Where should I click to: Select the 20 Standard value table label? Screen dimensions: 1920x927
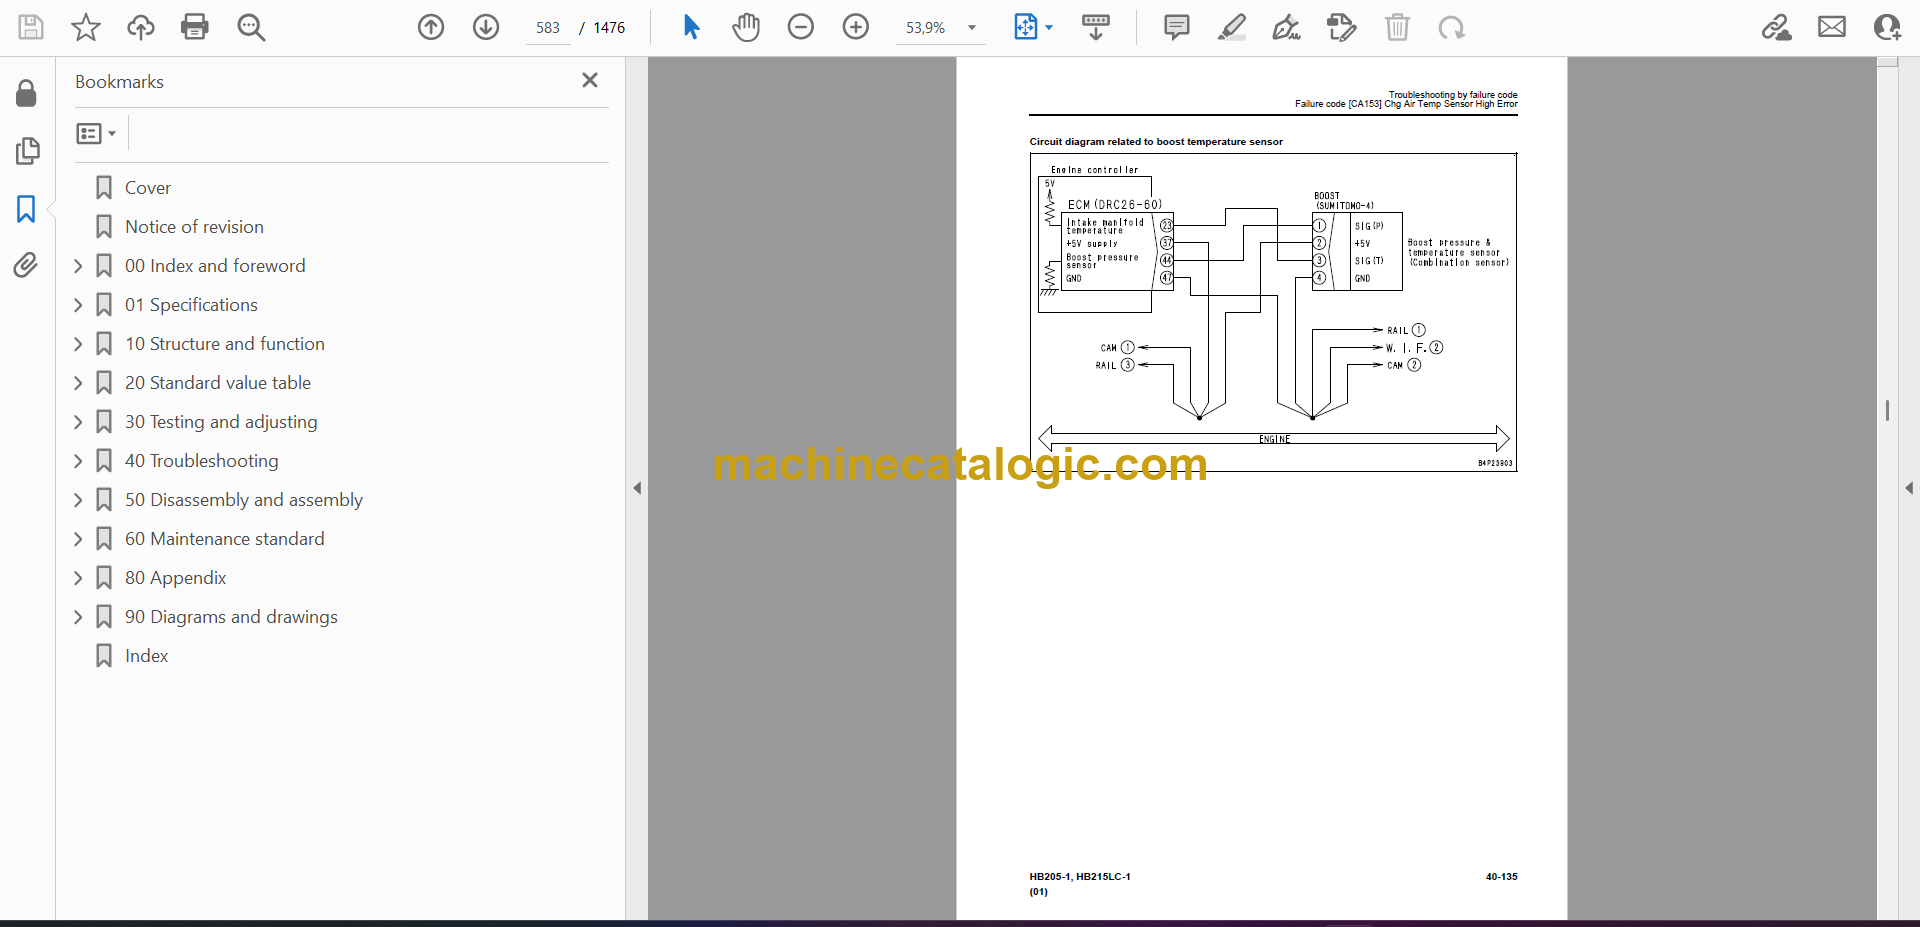[x=218, y=383]
